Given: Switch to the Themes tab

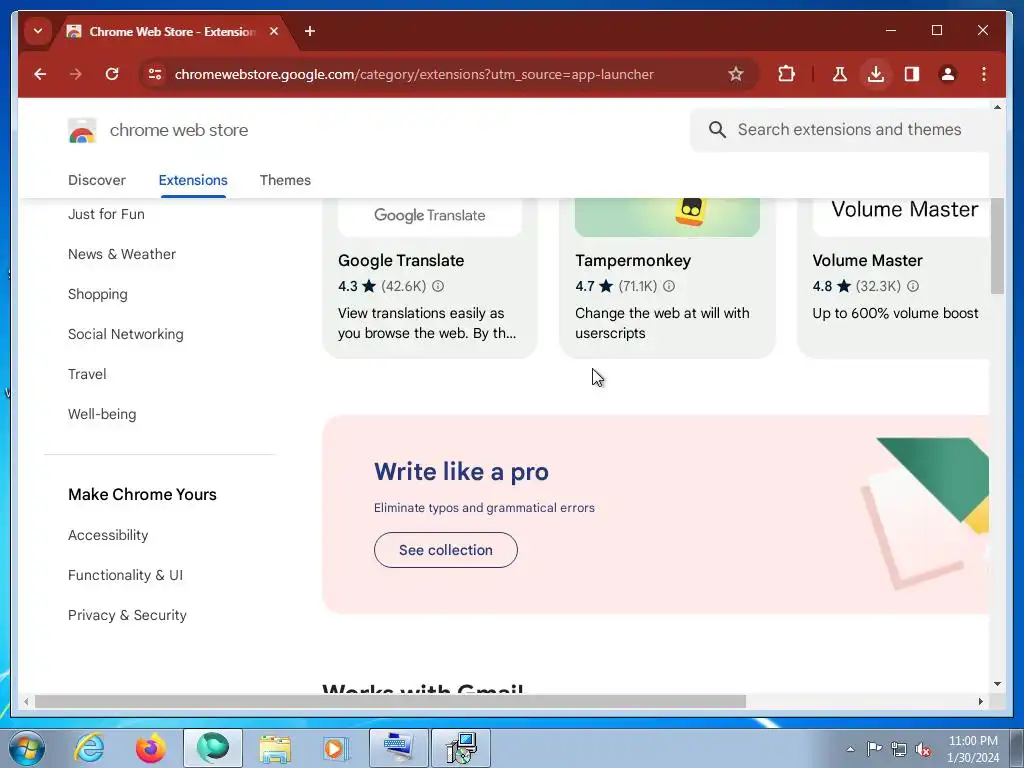Looking at the screenshot, I should pyautogui.click(x=285, y=180).
